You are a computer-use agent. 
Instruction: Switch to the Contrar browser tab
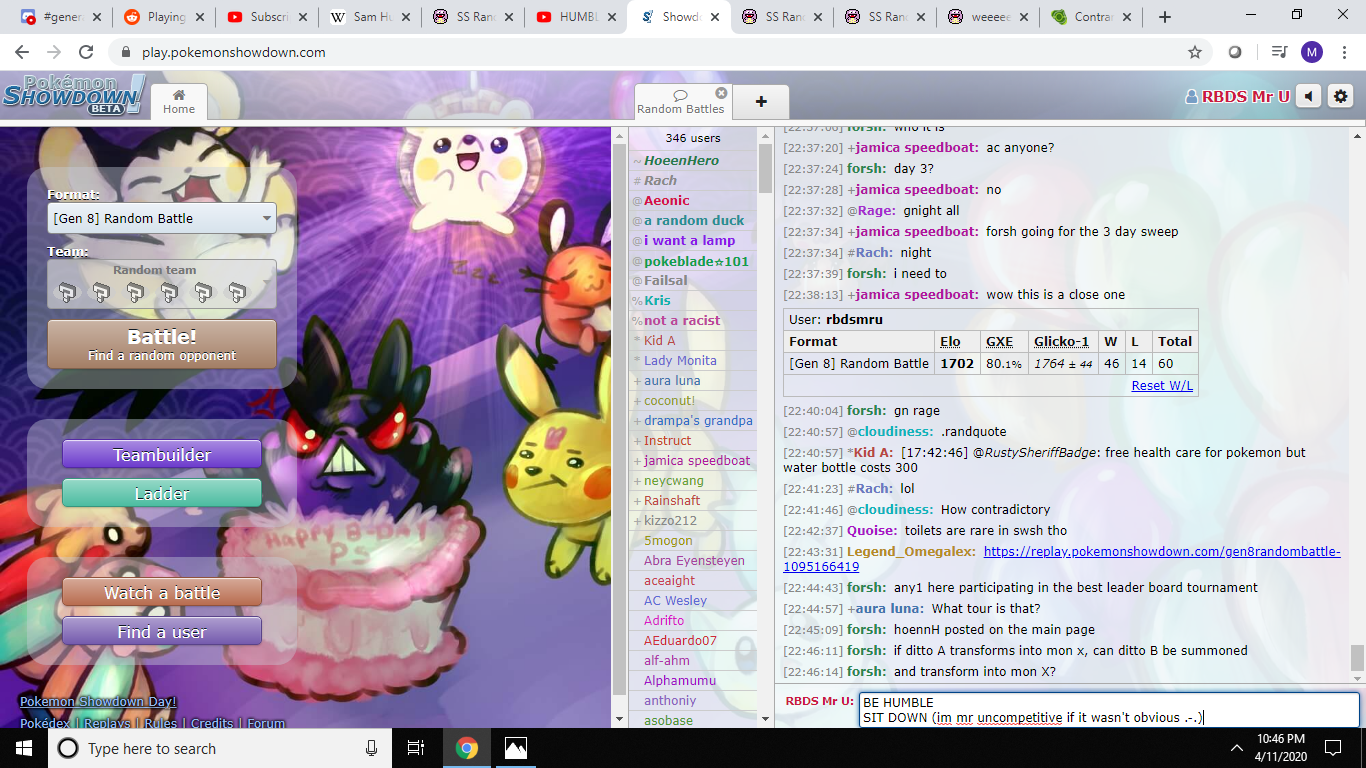tap(1090, 17)
